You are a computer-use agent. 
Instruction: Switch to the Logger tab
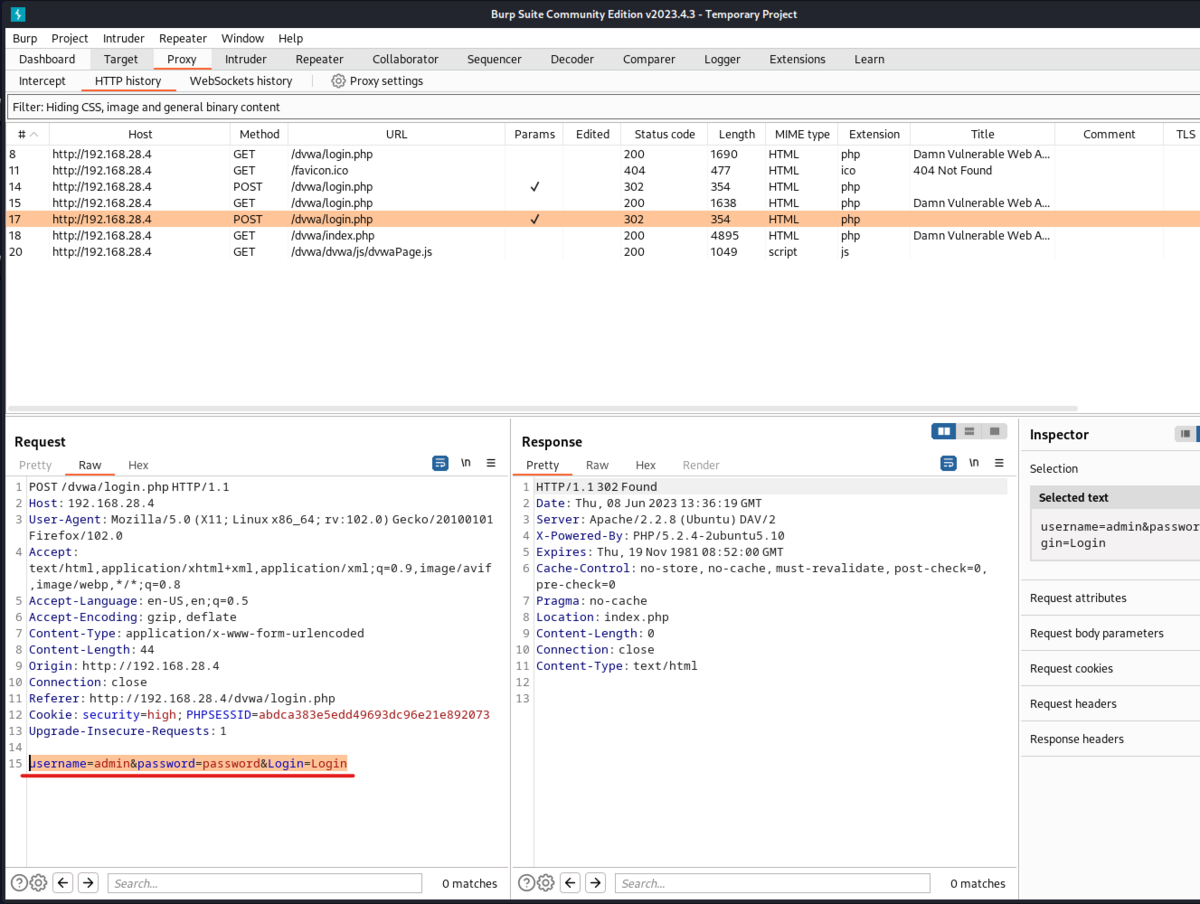point(722,59)
